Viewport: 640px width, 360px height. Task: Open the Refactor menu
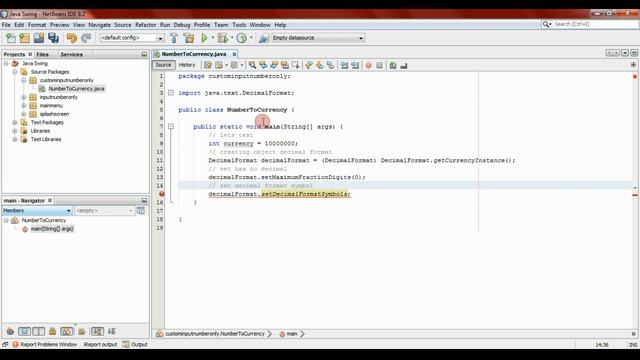click(x=145, y=25)
